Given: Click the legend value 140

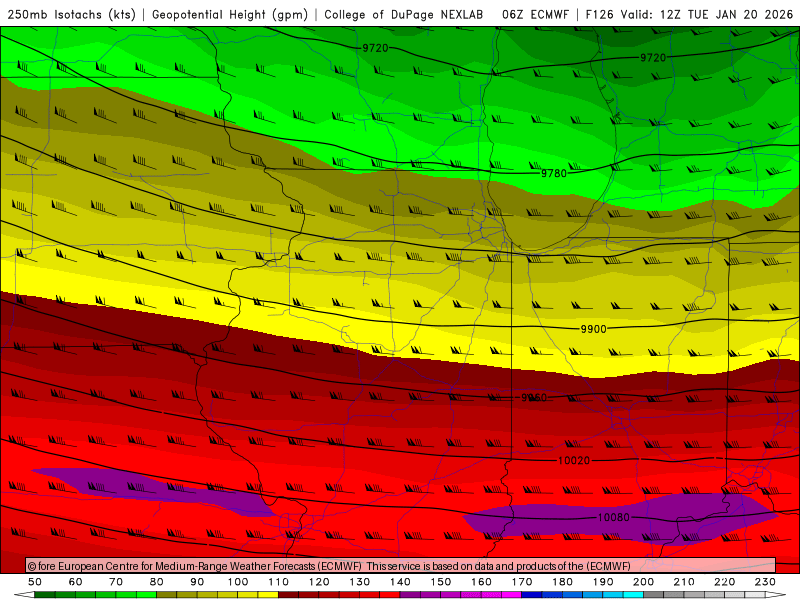Looking at the screenshot, I should coord(400,582).
